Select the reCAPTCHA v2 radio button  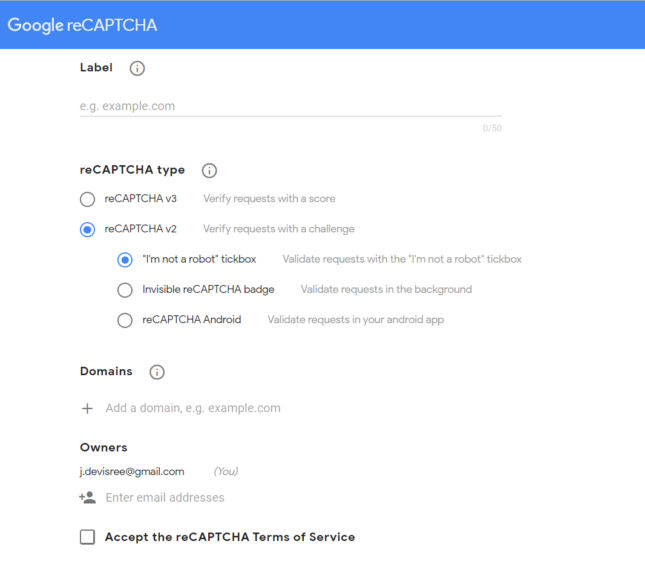(87, 229)
